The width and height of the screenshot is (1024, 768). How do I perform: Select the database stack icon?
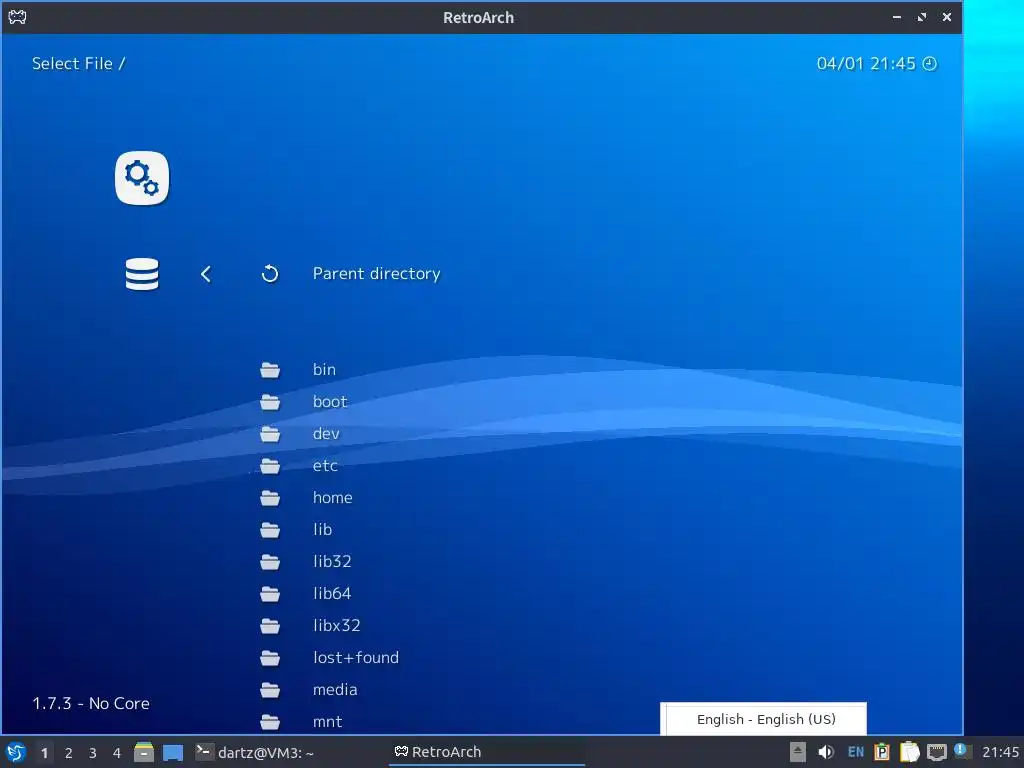click(x=142, y=274)
